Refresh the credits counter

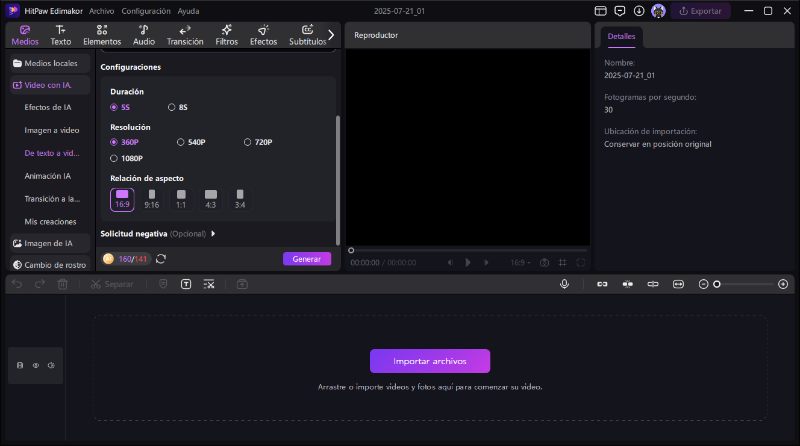coord(161,259)
